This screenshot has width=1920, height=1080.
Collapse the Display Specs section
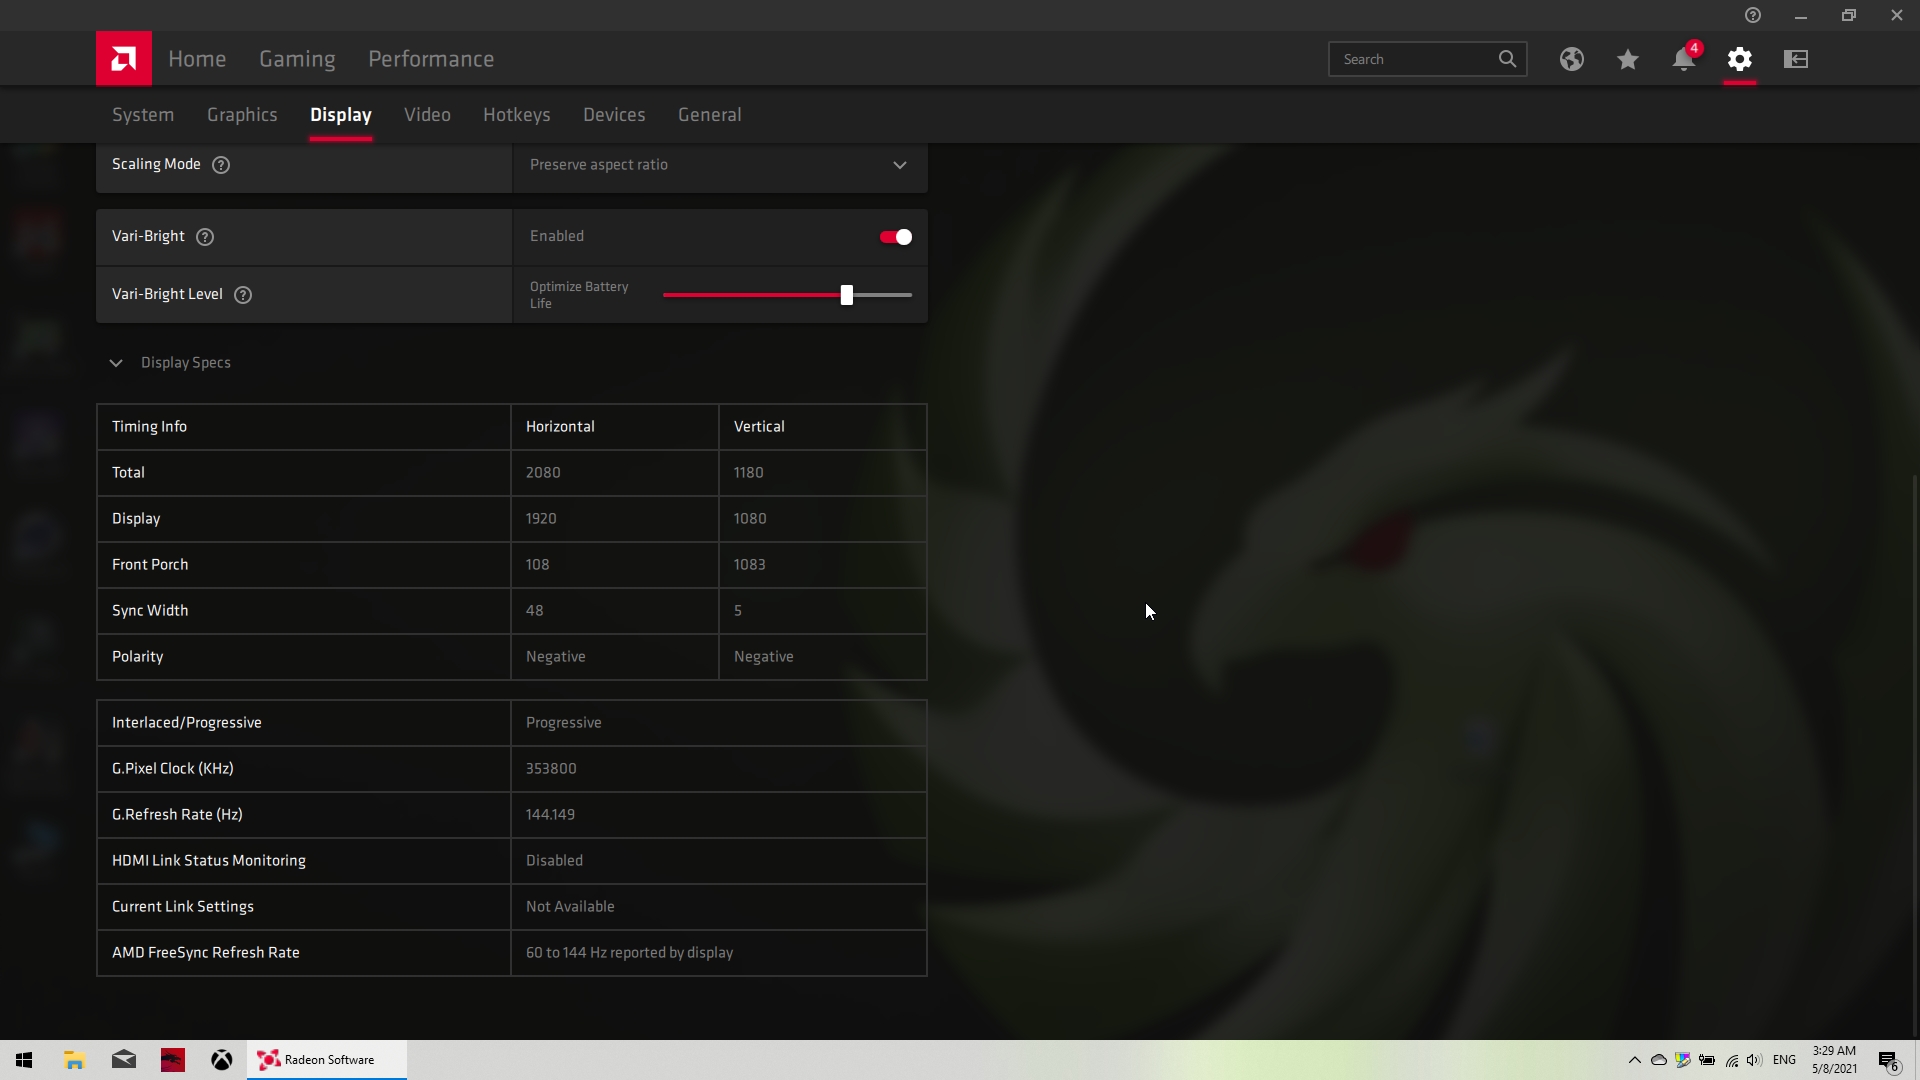[x=116, y=363]
